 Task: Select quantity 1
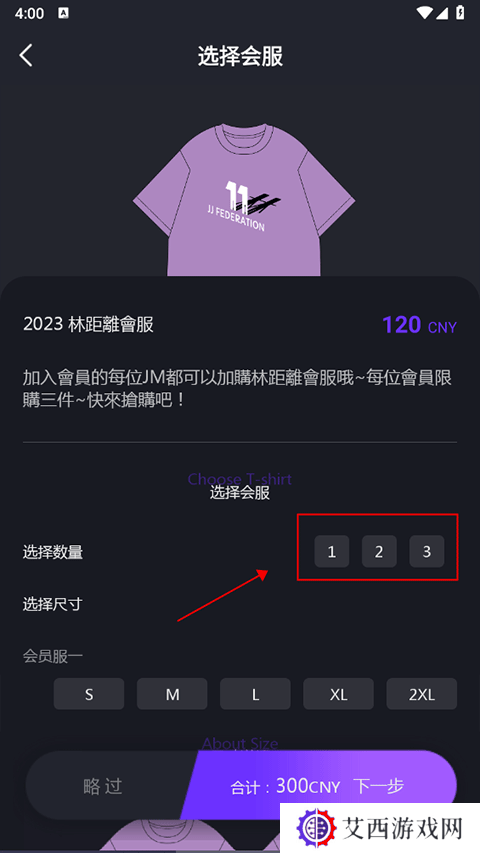pyautogui.click(x=331, y=552)
